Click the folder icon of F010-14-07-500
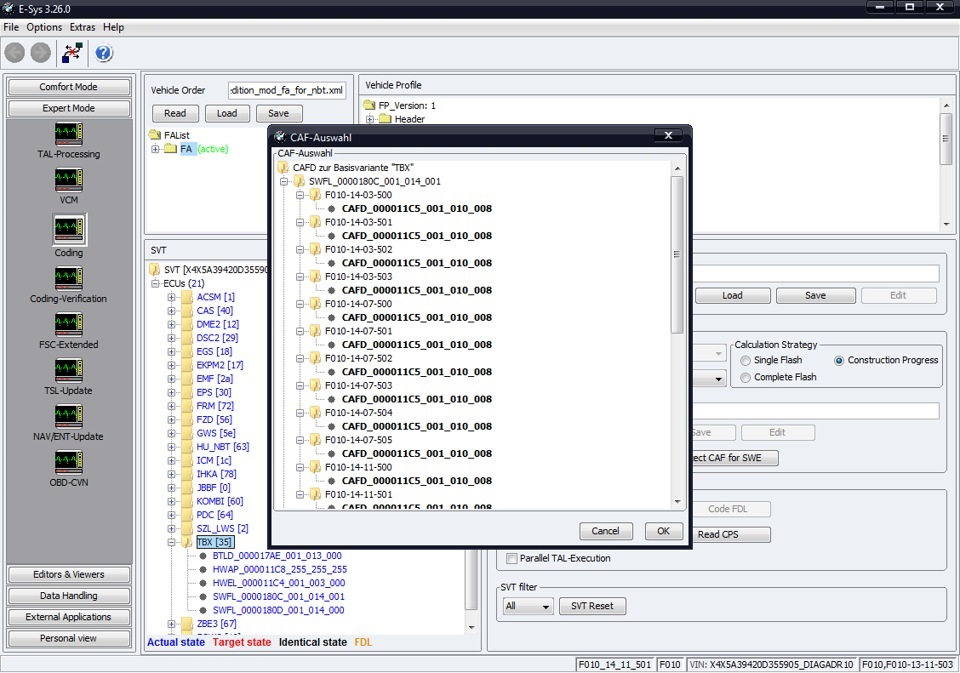Viewport: 960px width, 673px height. [315, 304]
